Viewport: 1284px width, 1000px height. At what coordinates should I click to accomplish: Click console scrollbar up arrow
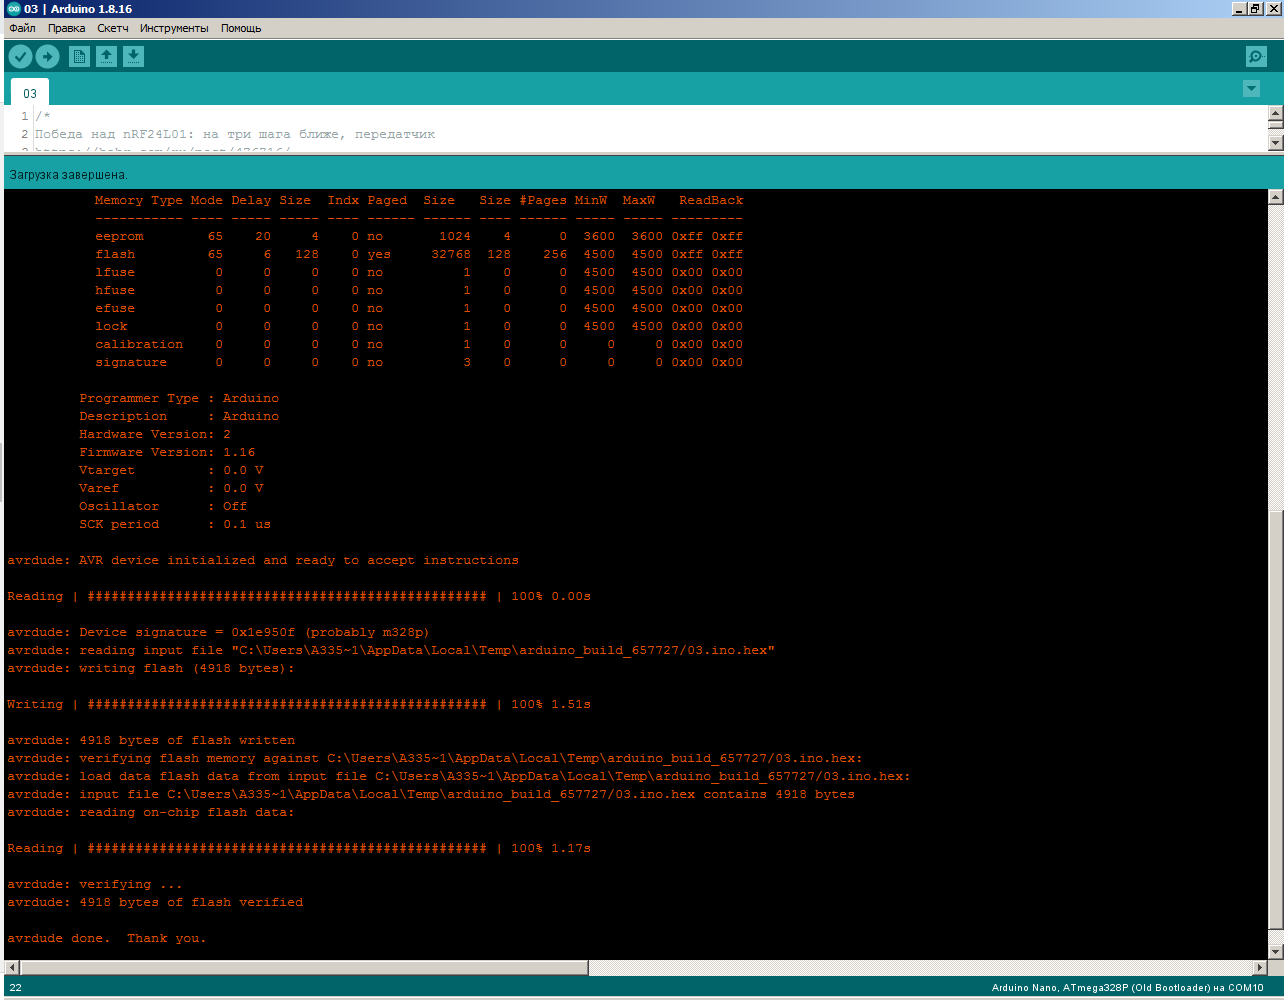pyautogui.click(x=1275, y=197)
